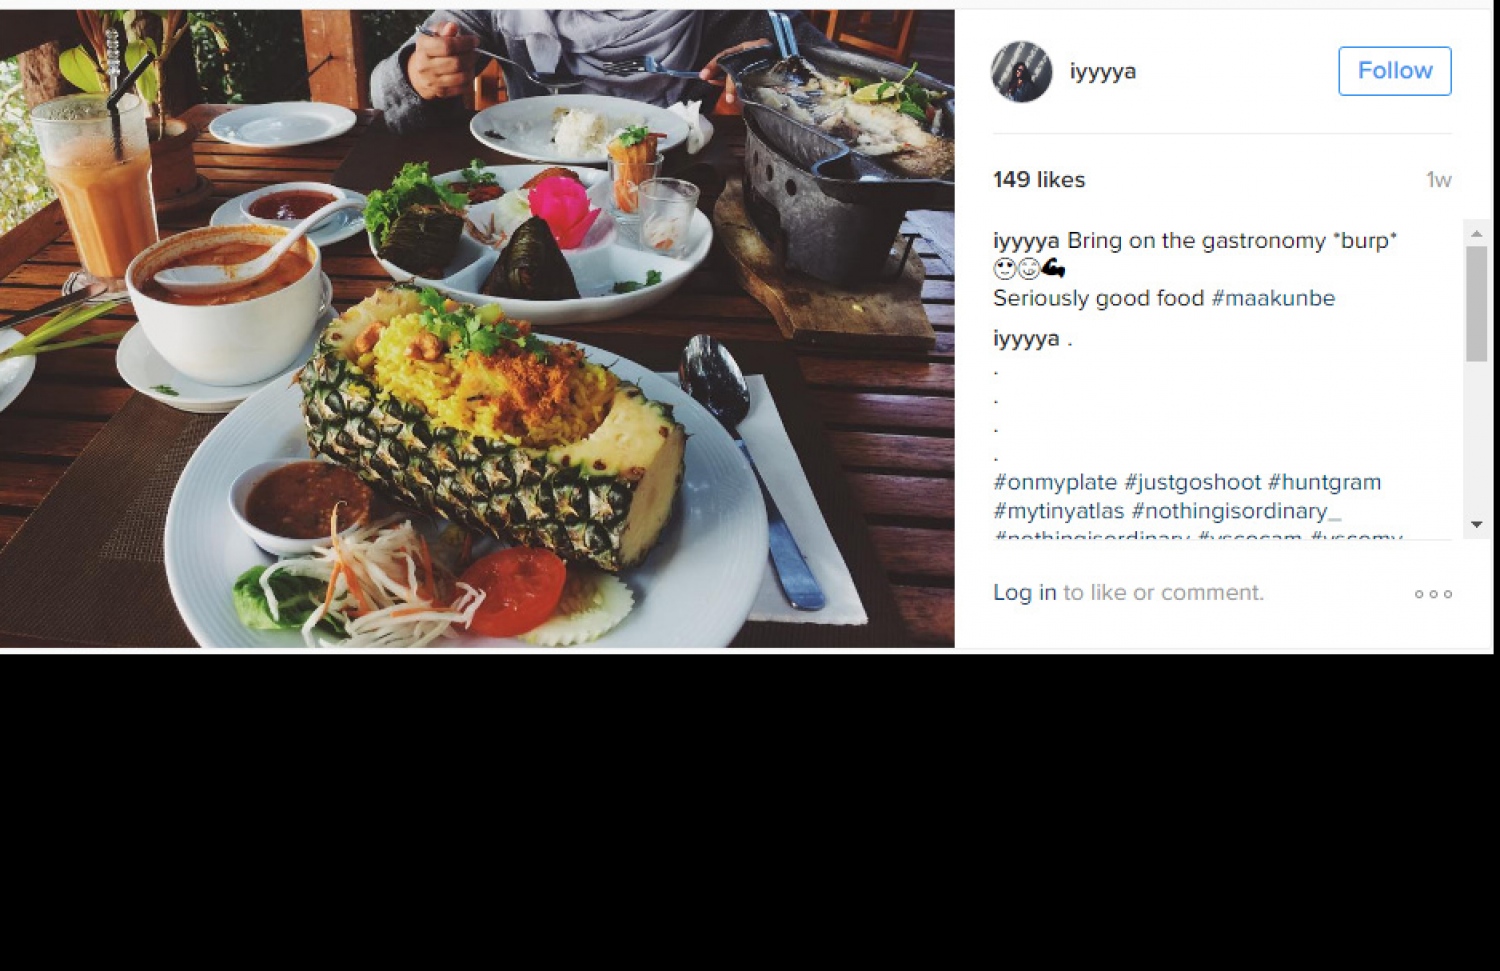The height and width of the screenshot is (971, 1500).
Task: Click the comments scrollbar thumb
Action: tap(1476, 304)
